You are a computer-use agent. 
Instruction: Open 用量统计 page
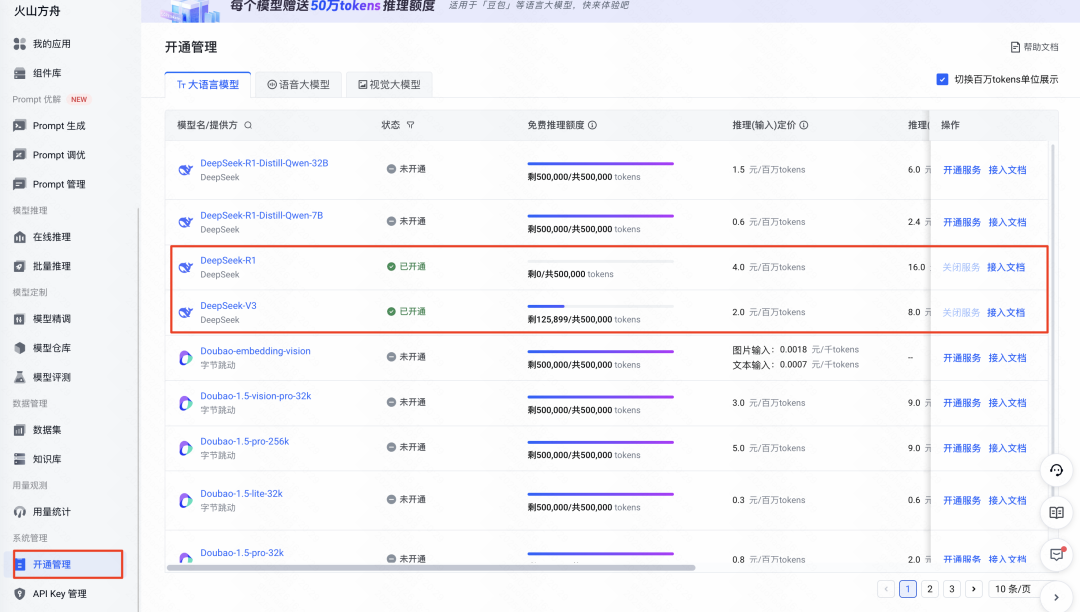41,512
